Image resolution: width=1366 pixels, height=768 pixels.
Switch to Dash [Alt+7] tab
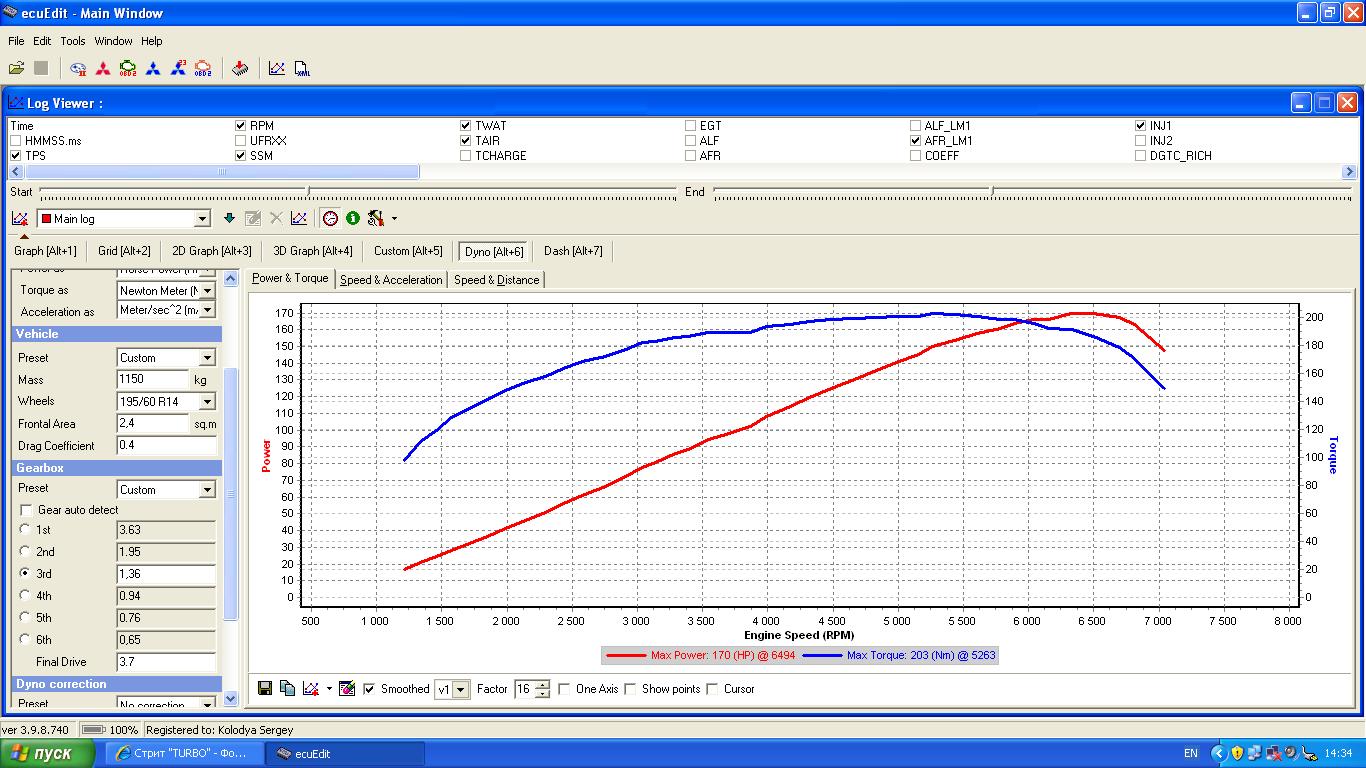pyautogui.click(x=573, y=251)
